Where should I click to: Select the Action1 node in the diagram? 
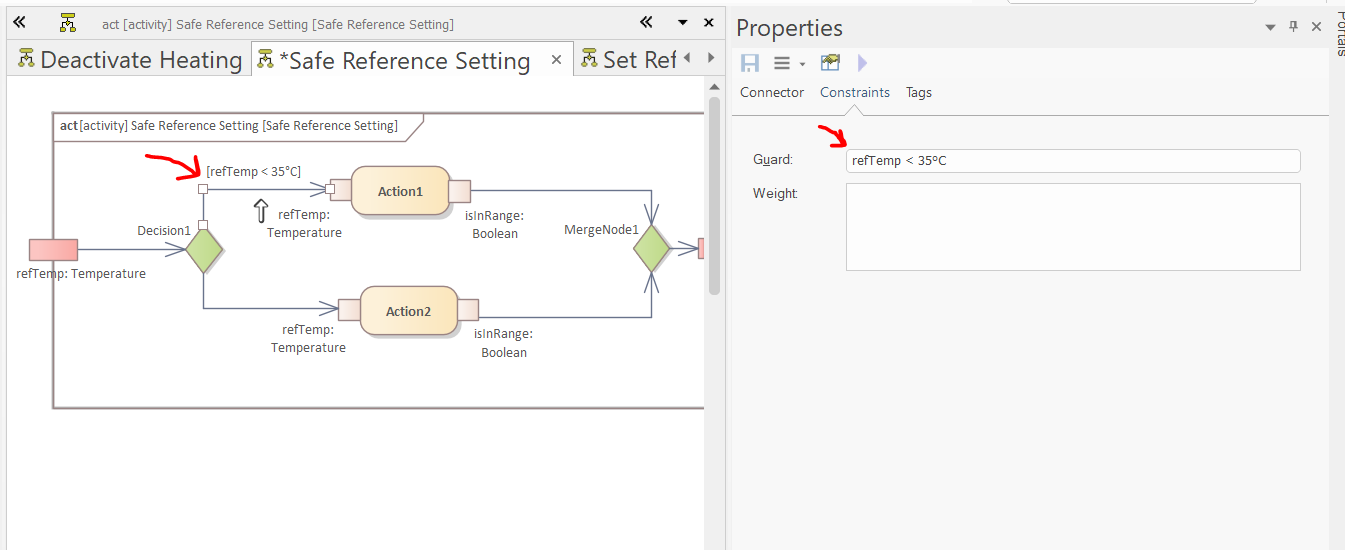[x=400, y=191]
